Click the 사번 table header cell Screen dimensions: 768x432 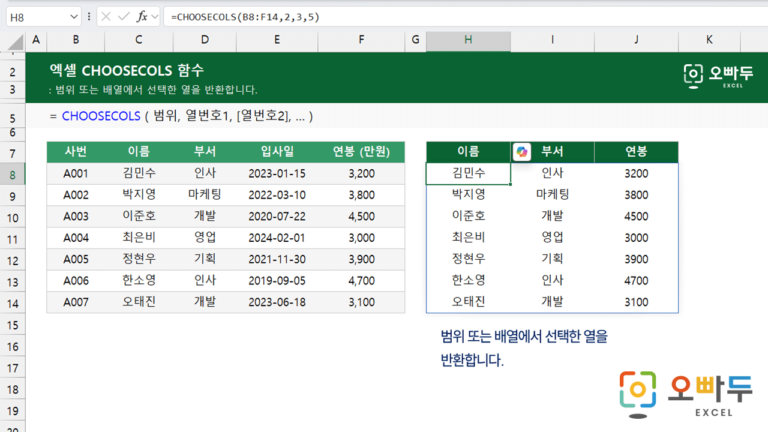tap(75, 152)
